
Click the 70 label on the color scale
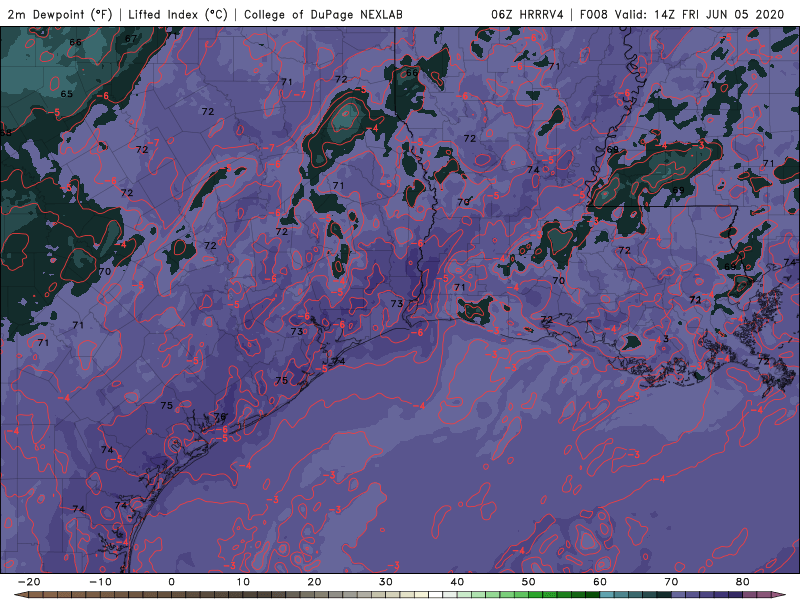coord(671,582)
